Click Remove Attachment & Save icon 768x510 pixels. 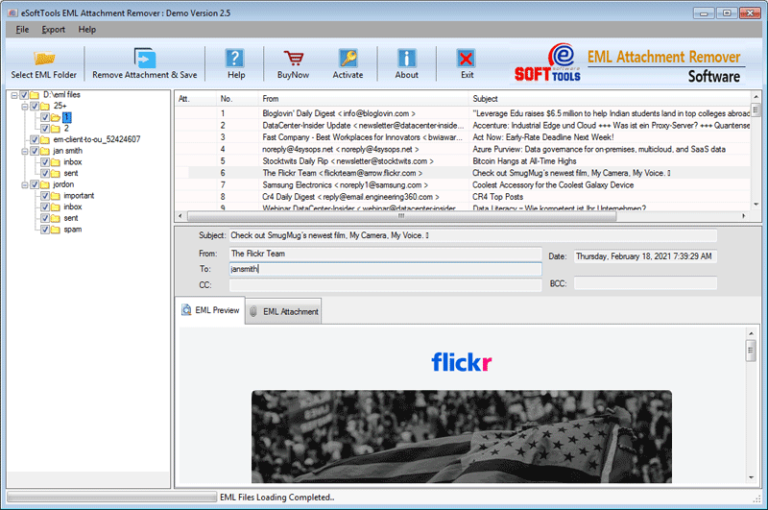pos(145,58)
